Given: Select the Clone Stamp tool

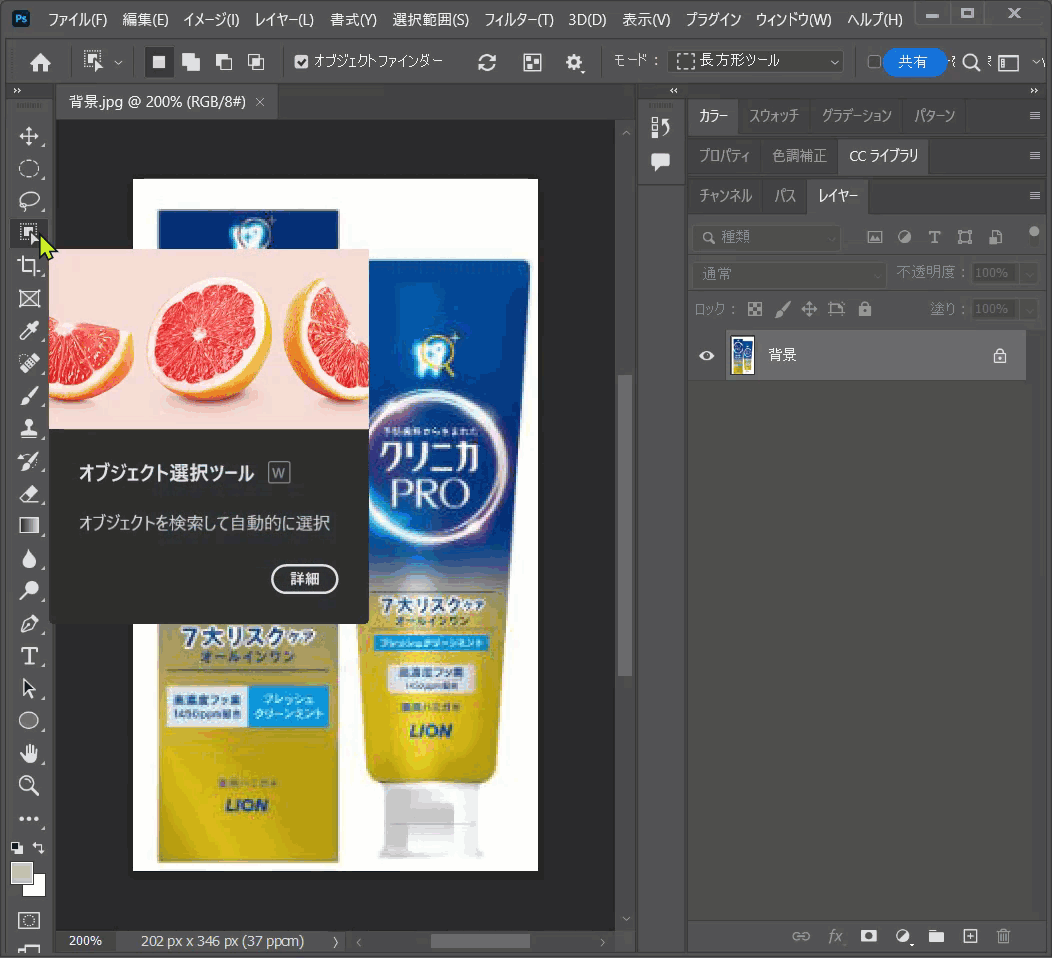Looking at the screenshot, I should point(29,428).
